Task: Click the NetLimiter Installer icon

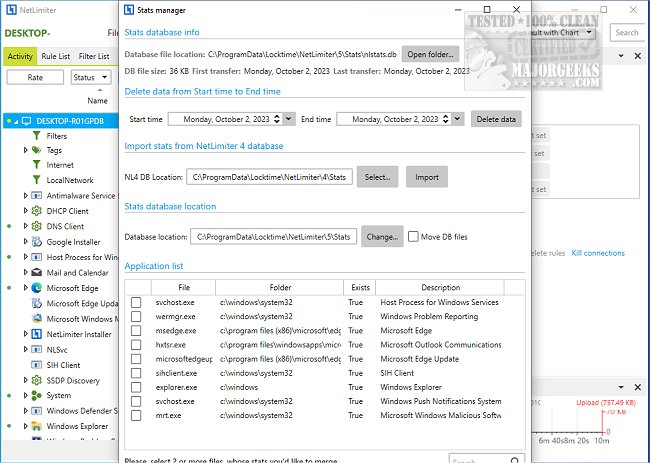Action: [36, 334]
